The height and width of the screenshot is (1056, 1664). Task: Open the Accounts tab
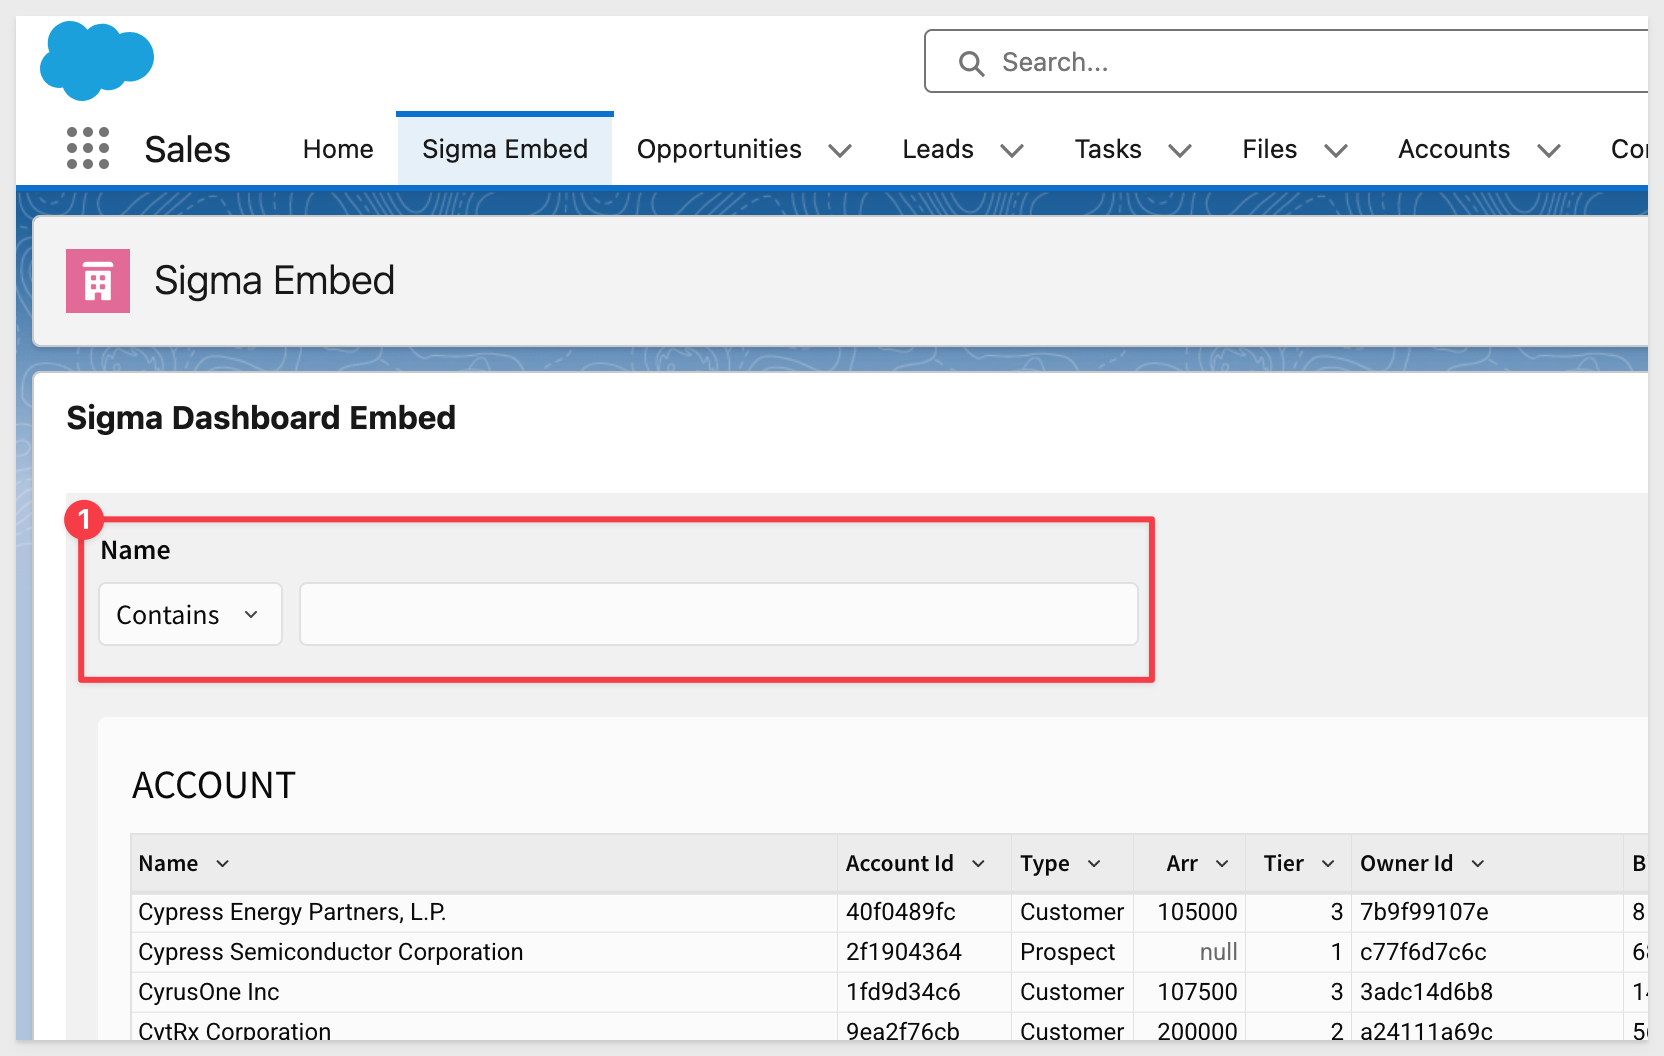(1454, 149)
